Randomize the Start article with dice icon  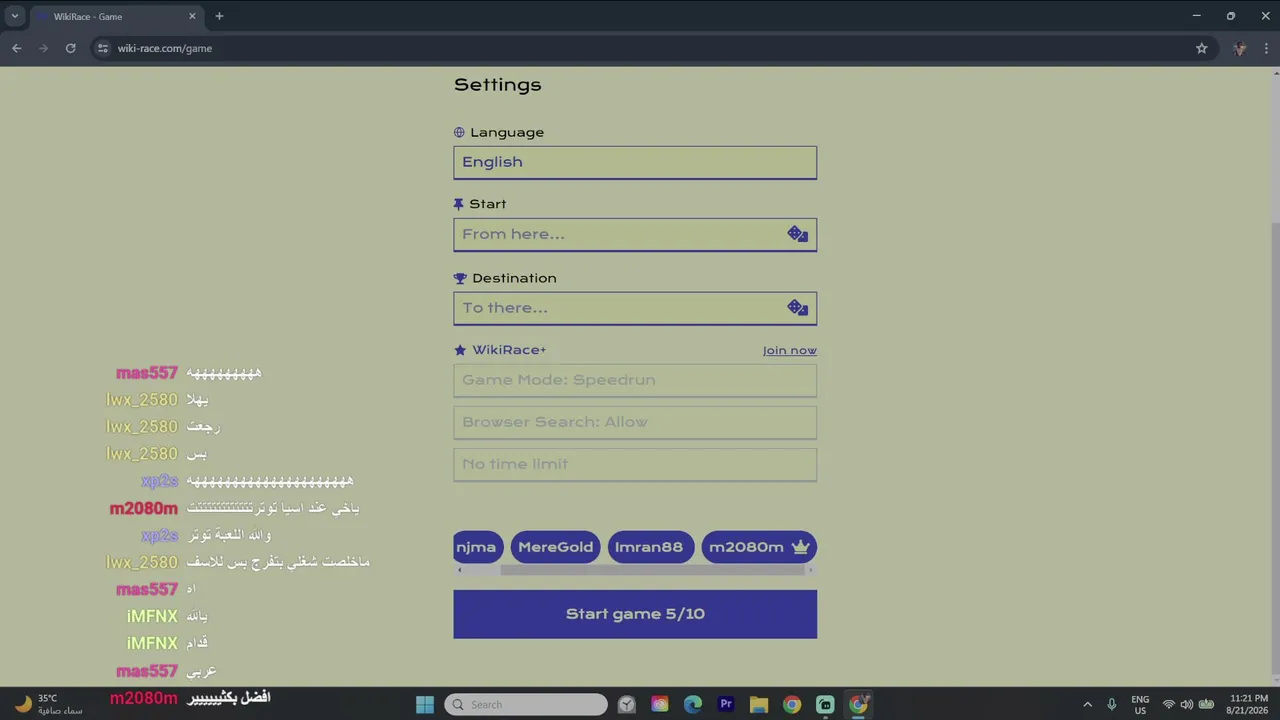pos(797,234)
